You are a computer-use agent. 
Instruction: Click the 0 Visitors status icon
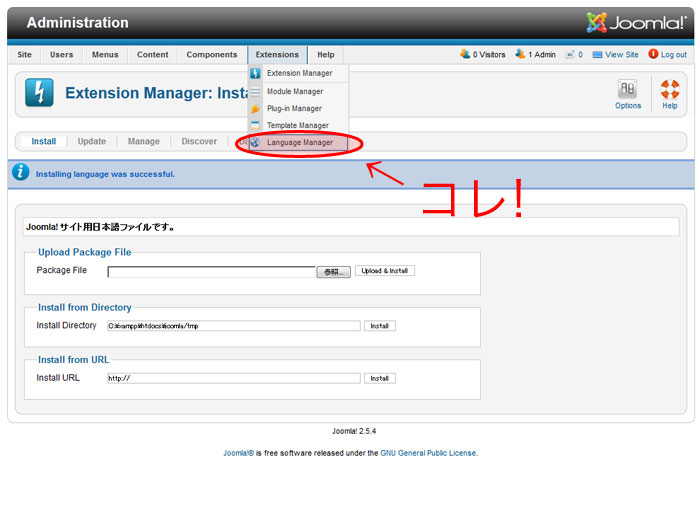pos(465,54)
